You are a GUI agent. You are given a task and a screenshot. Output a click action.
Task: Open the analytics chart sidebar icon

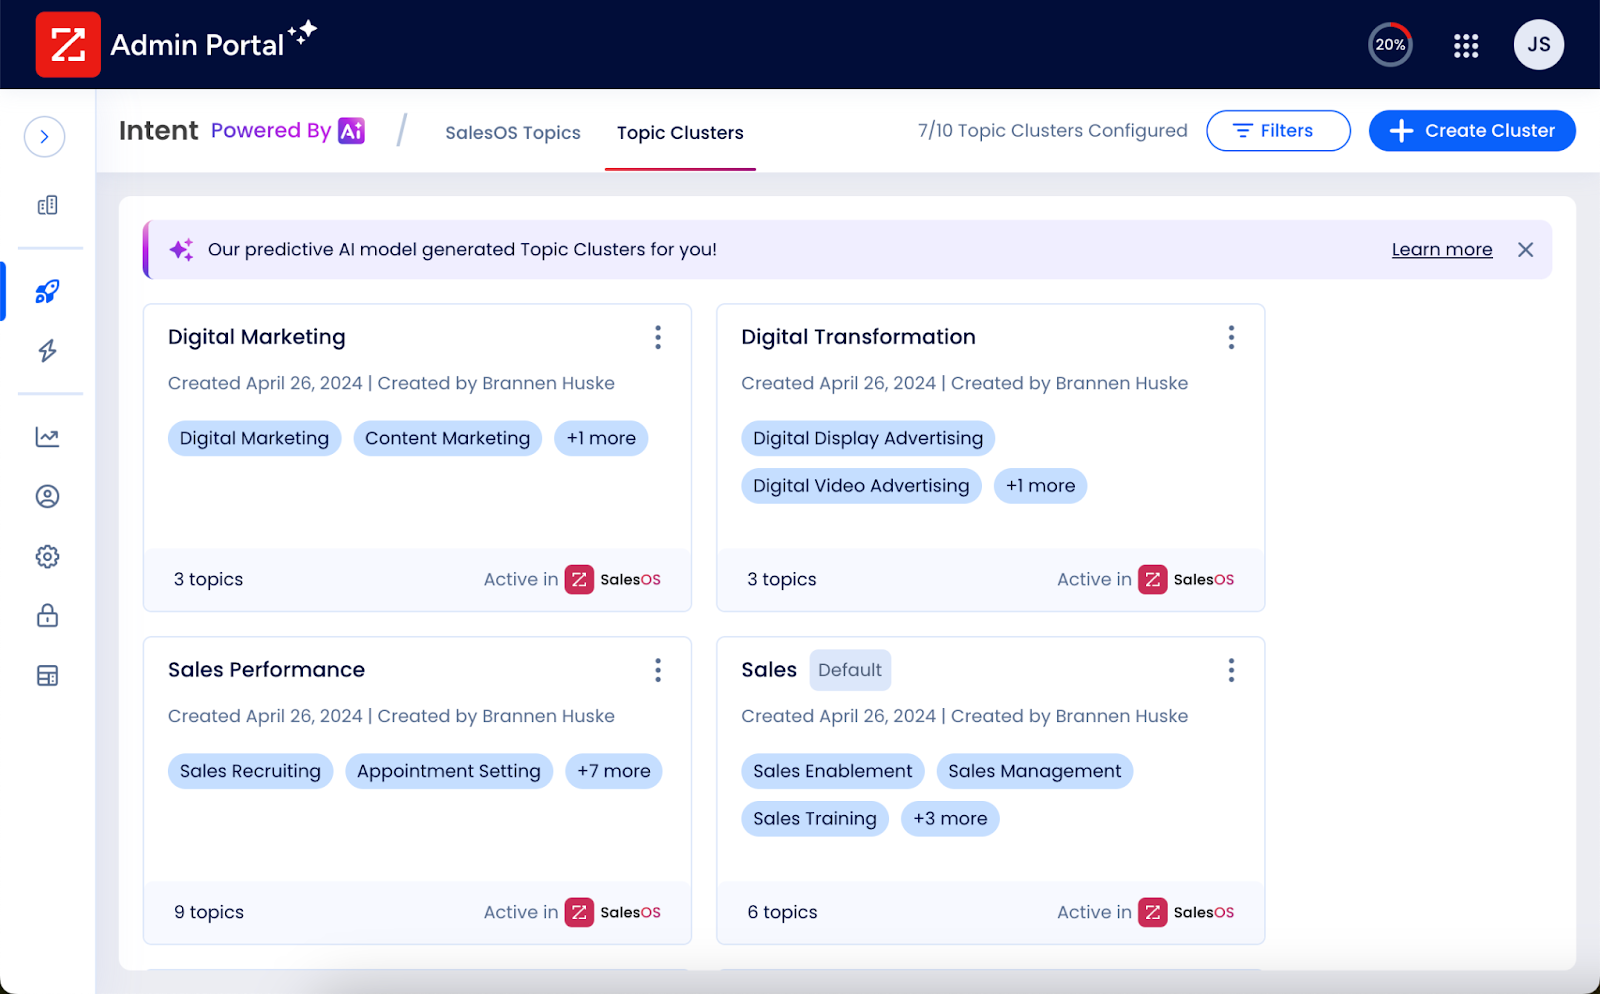47,437
